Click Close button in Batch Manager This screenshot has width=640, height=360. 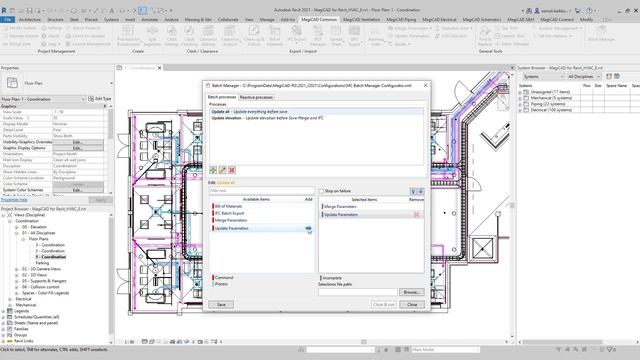pyautogui.click(x=412, y=304)
